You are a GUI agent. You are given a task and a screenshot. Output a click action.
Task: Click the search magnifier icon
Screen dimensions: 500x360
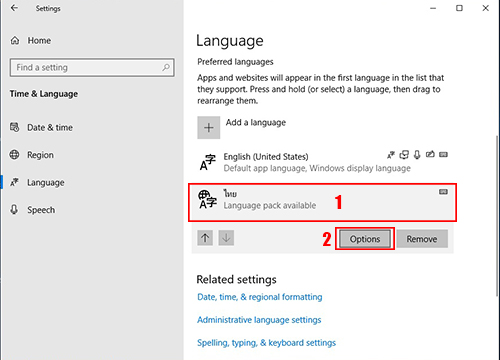coord(166,68)
